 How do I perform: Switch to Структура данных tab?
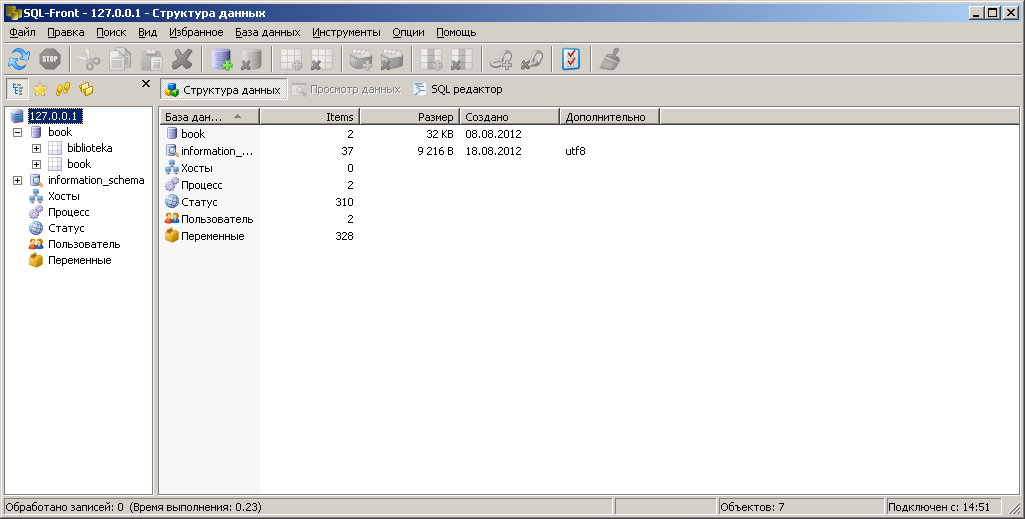(224, 90)
